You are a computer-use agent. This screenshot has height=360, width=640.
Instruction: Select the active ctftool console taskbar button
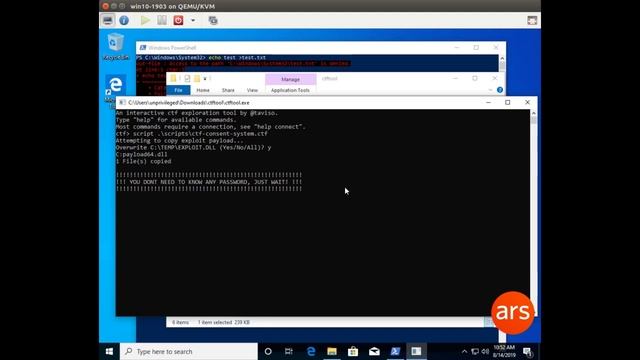416,351
